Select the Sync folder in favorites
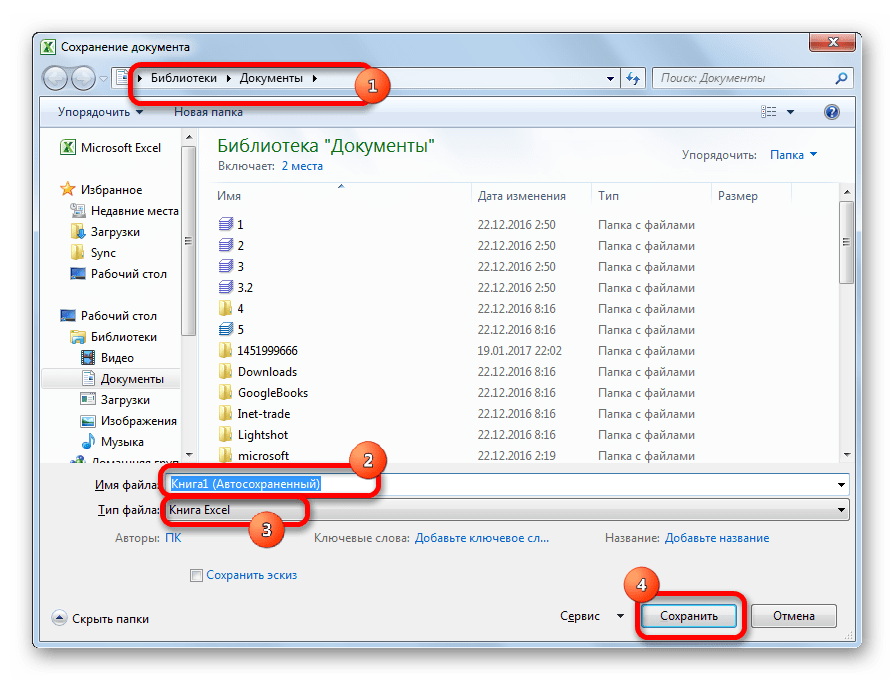 (x=103, y=253)
